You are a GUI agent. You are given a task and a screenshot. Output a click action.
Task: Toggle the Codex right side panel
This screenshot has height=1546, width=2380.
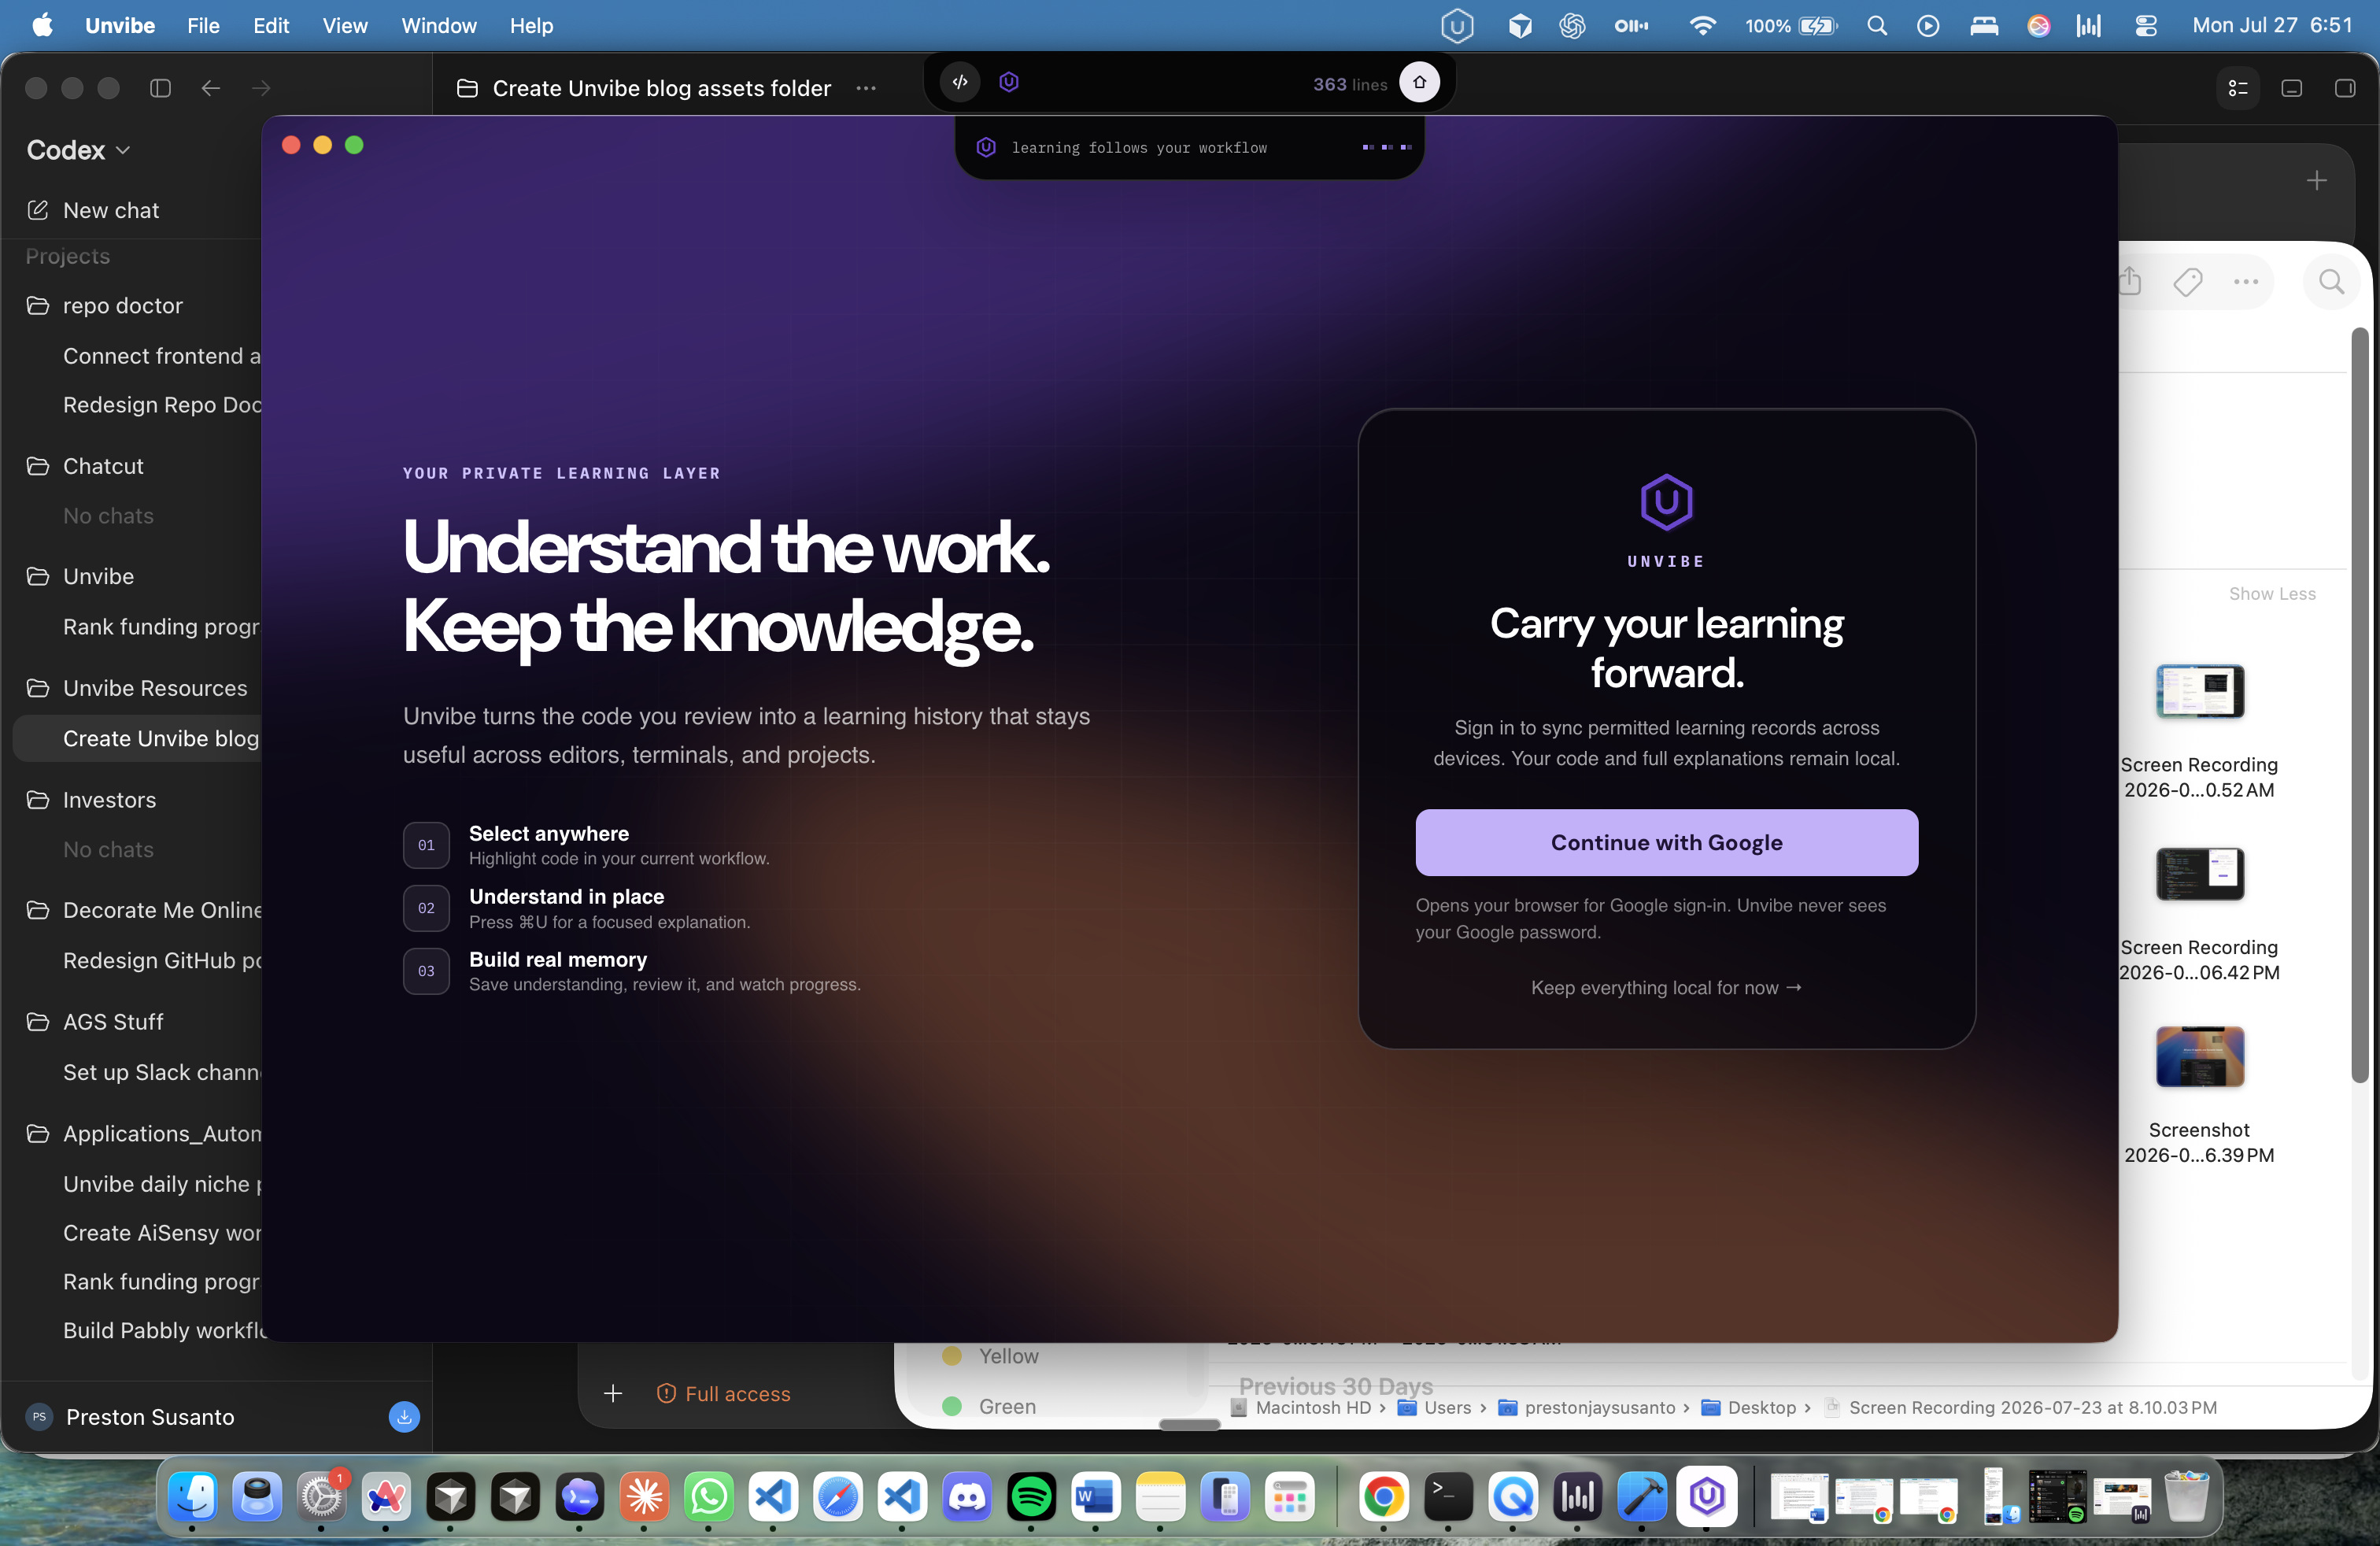pyautogui.click(x=2345, y=88)
